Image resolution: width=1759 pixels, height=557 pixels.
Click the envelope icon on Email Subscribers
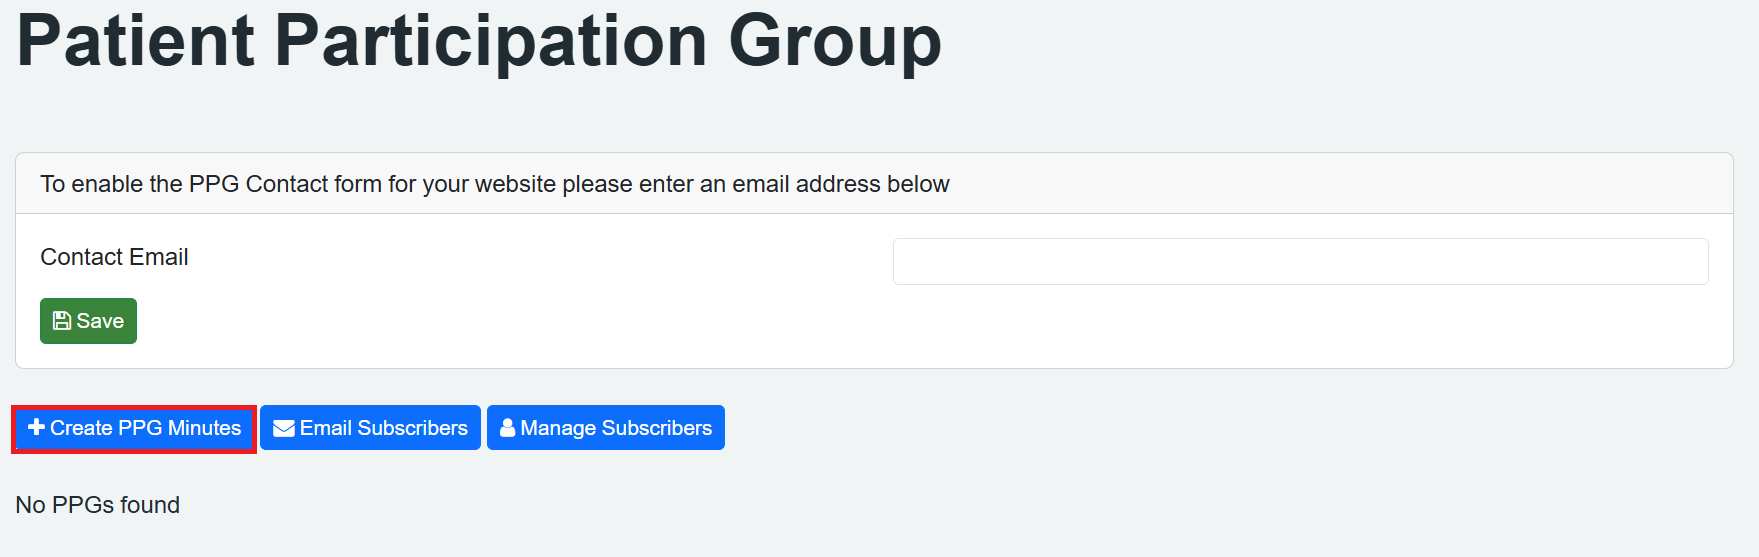click(284, 428)
